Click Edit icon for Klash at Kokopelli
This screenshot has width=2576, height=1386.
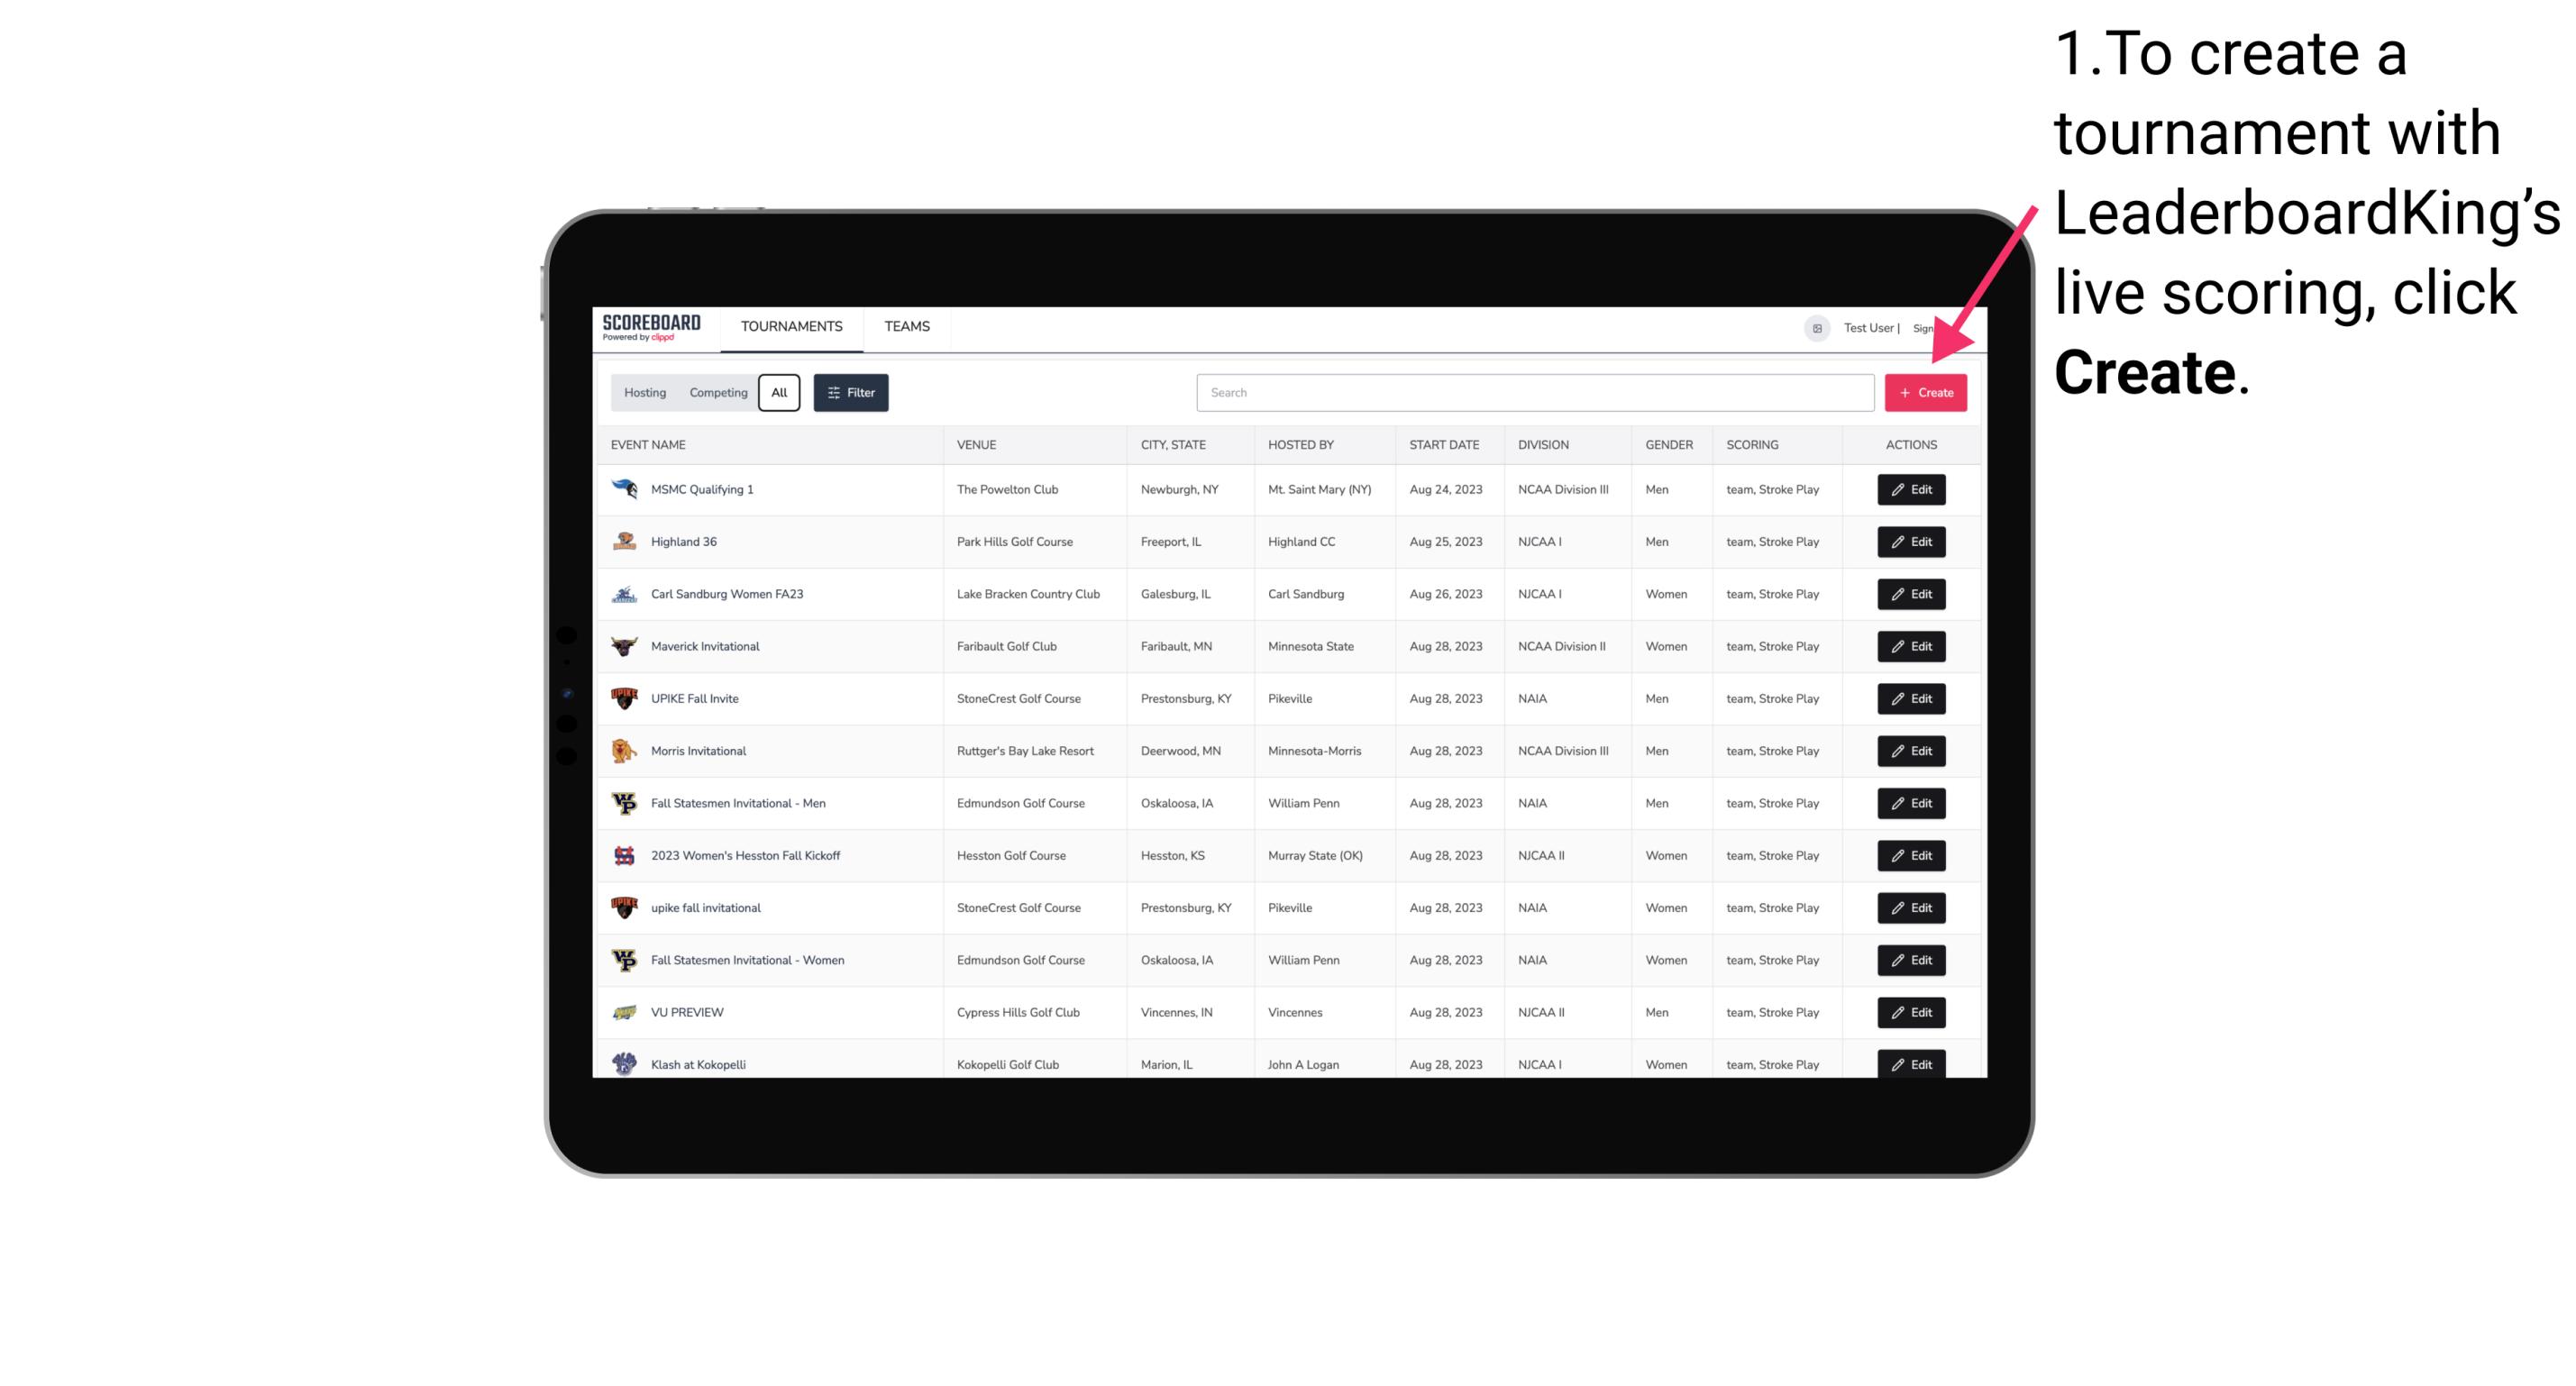click(1912, 1065)
